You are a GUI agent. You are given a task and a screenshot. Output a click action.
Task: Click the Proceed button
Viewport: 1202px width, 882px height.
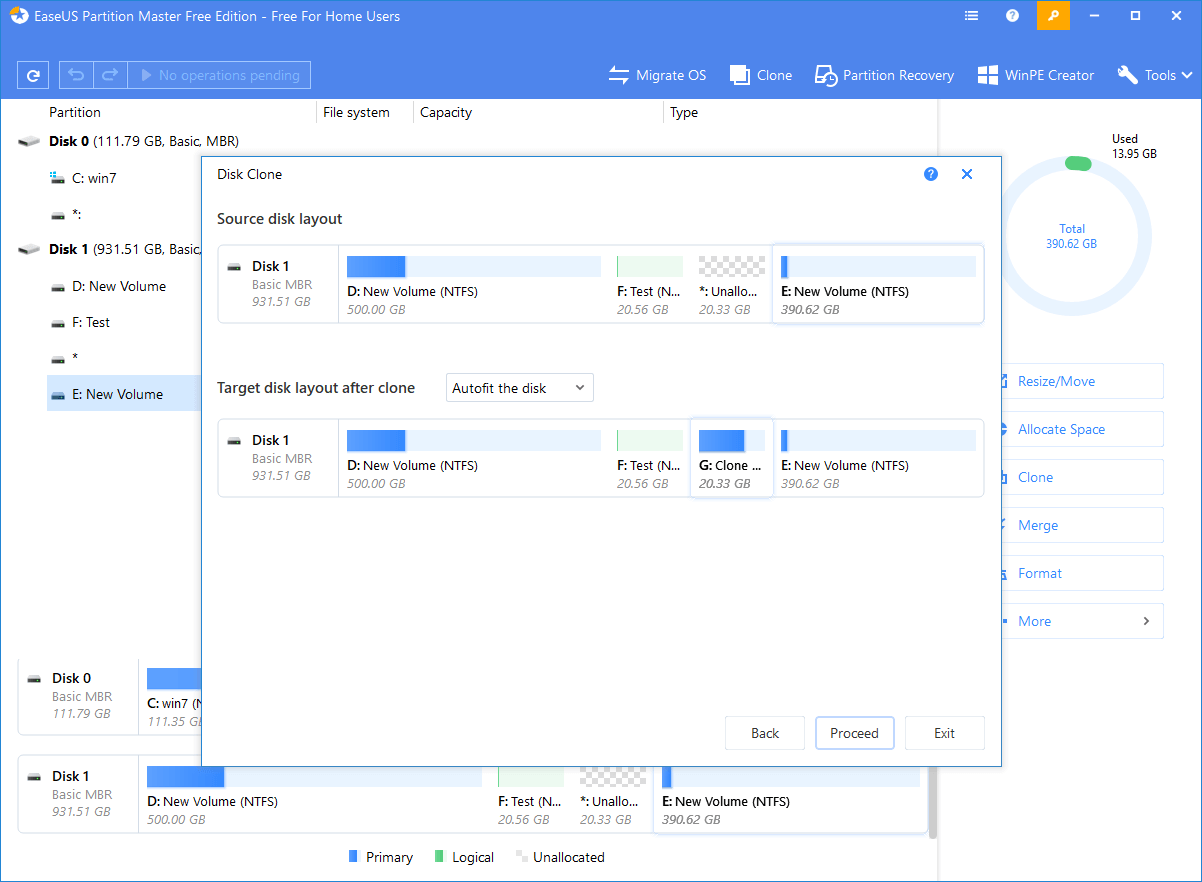pos(854,733)
